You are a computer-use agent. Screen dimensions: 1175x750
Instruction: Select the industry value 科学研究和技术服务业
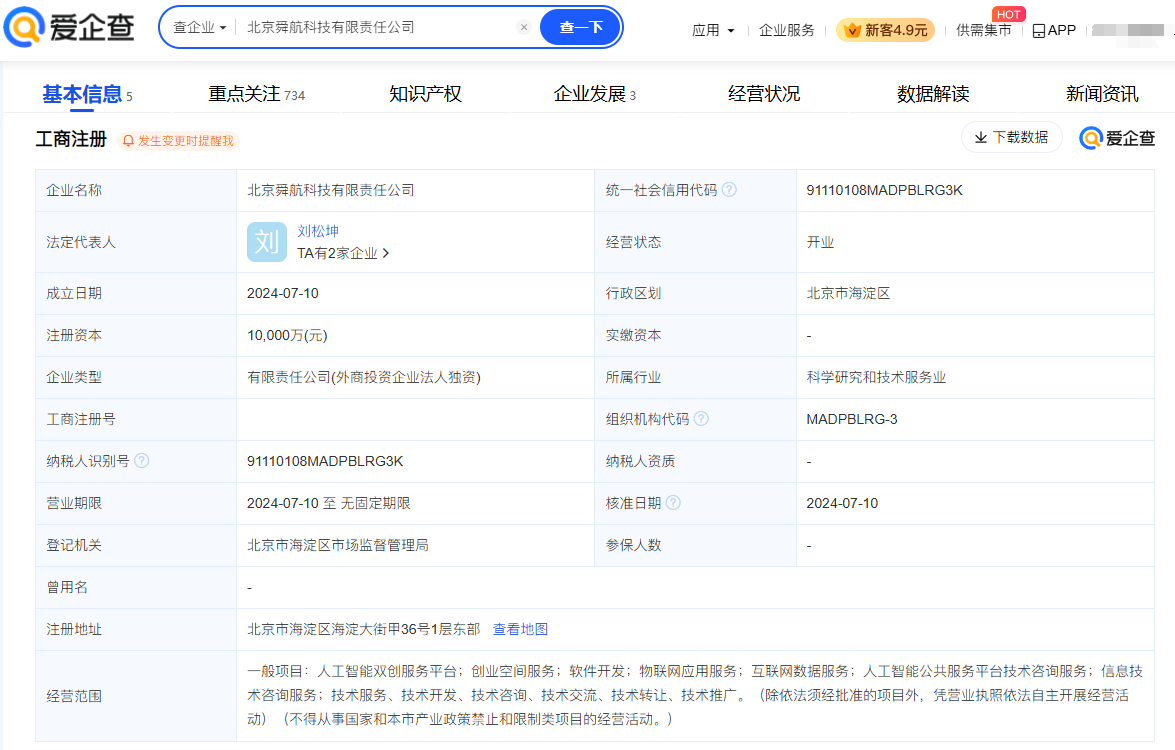click(876, 377)
